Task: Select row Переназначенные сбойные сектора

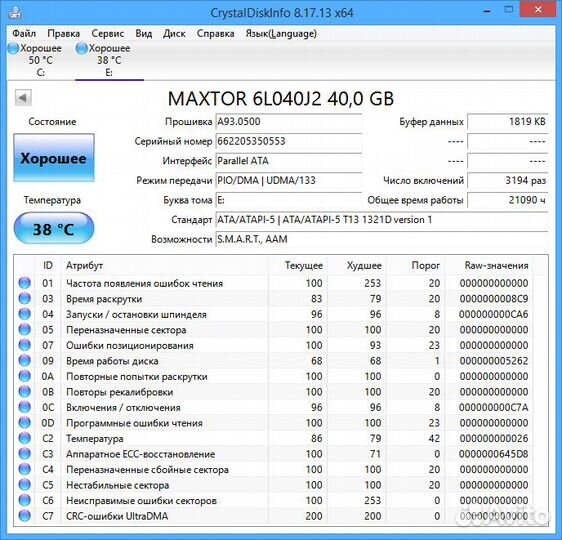Action: (x=274, y=469)
